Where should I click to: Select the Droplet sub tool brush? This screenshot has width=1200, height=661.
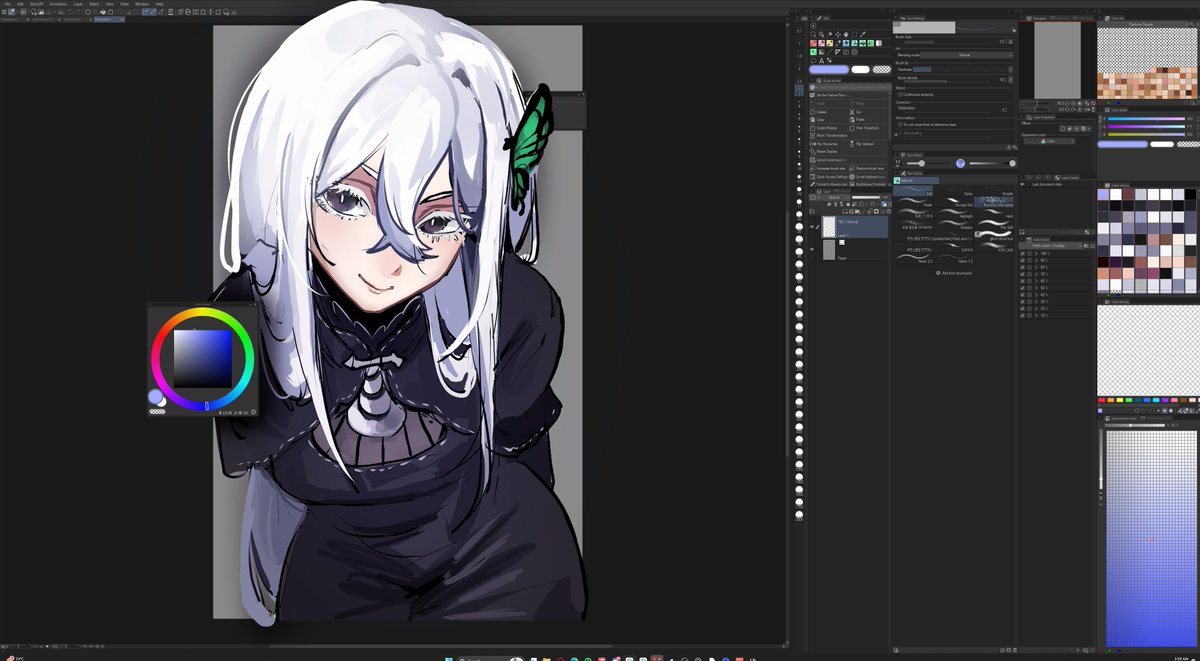pos(994,192)
